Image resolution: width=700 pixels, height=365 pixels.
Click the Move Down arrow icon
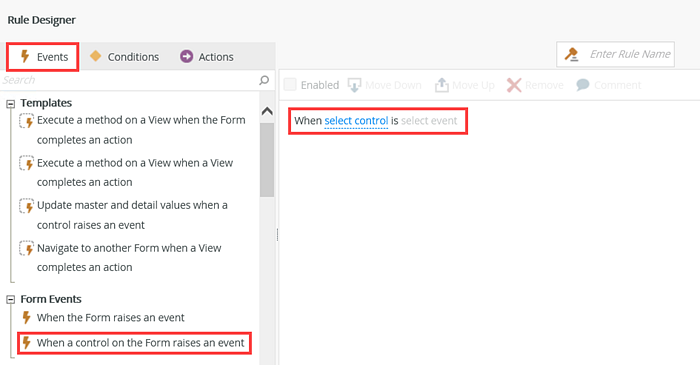click(x=354, y=85)
